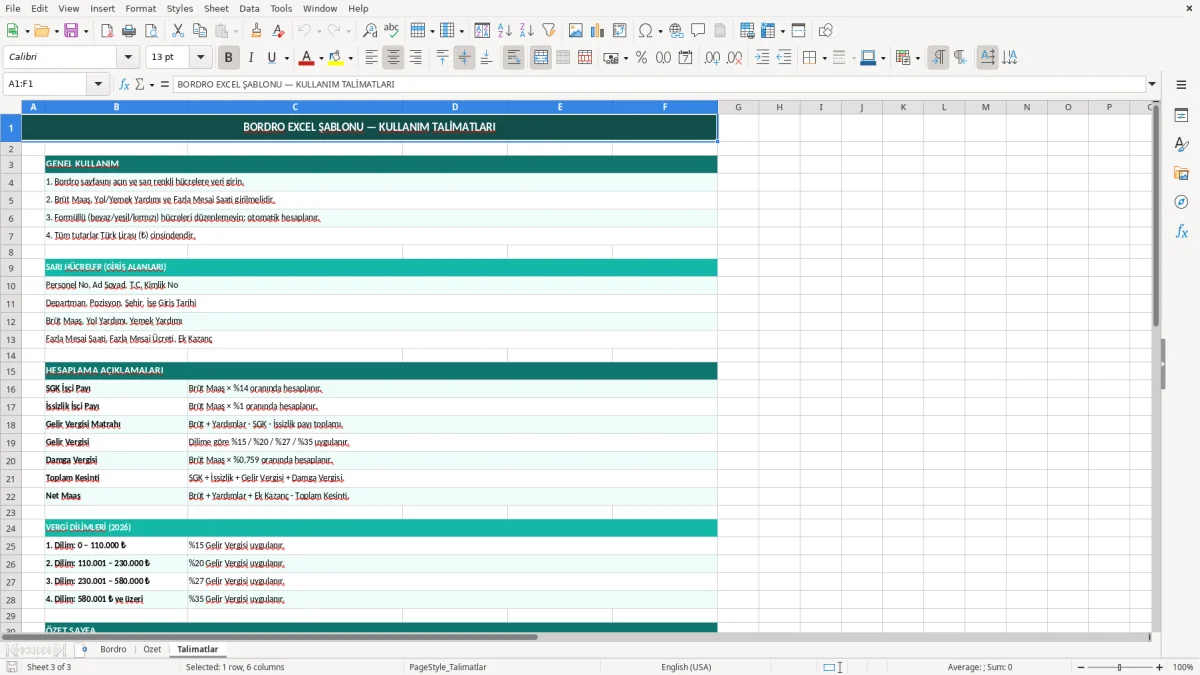Run the spelling check
1200x675 pixels.
point(392,30)
